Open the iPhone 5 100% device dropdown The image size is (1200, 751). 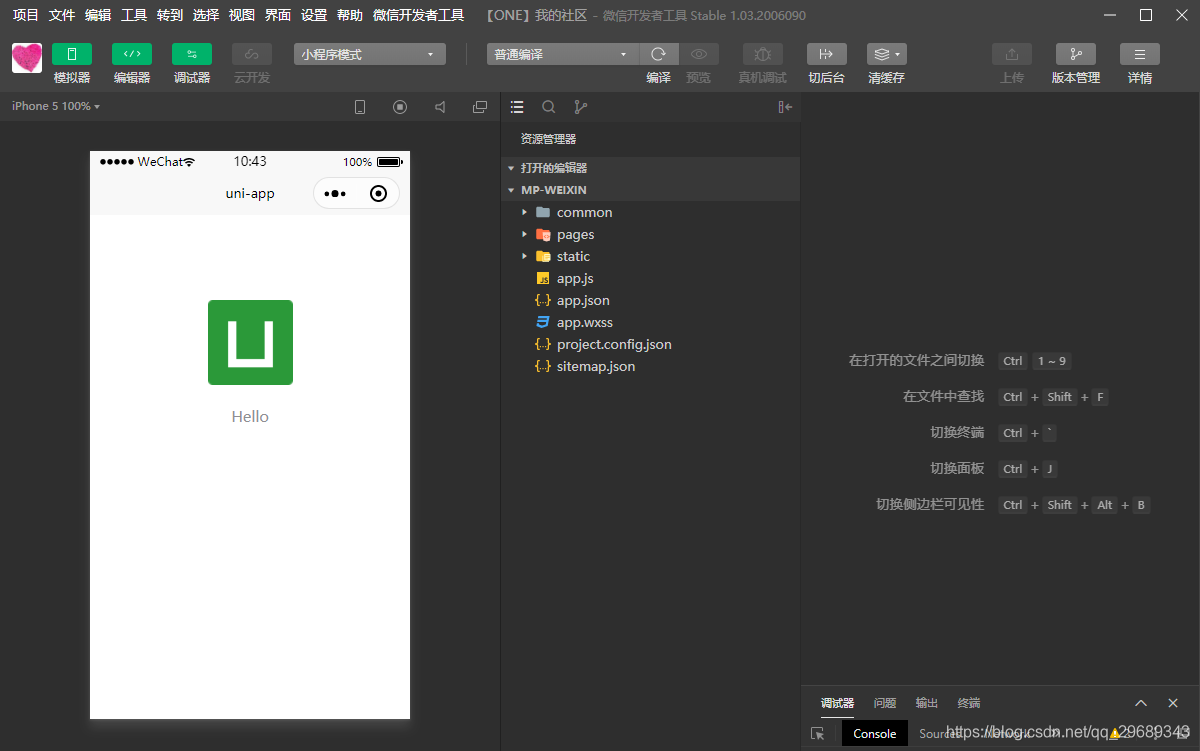coord(56,106)
